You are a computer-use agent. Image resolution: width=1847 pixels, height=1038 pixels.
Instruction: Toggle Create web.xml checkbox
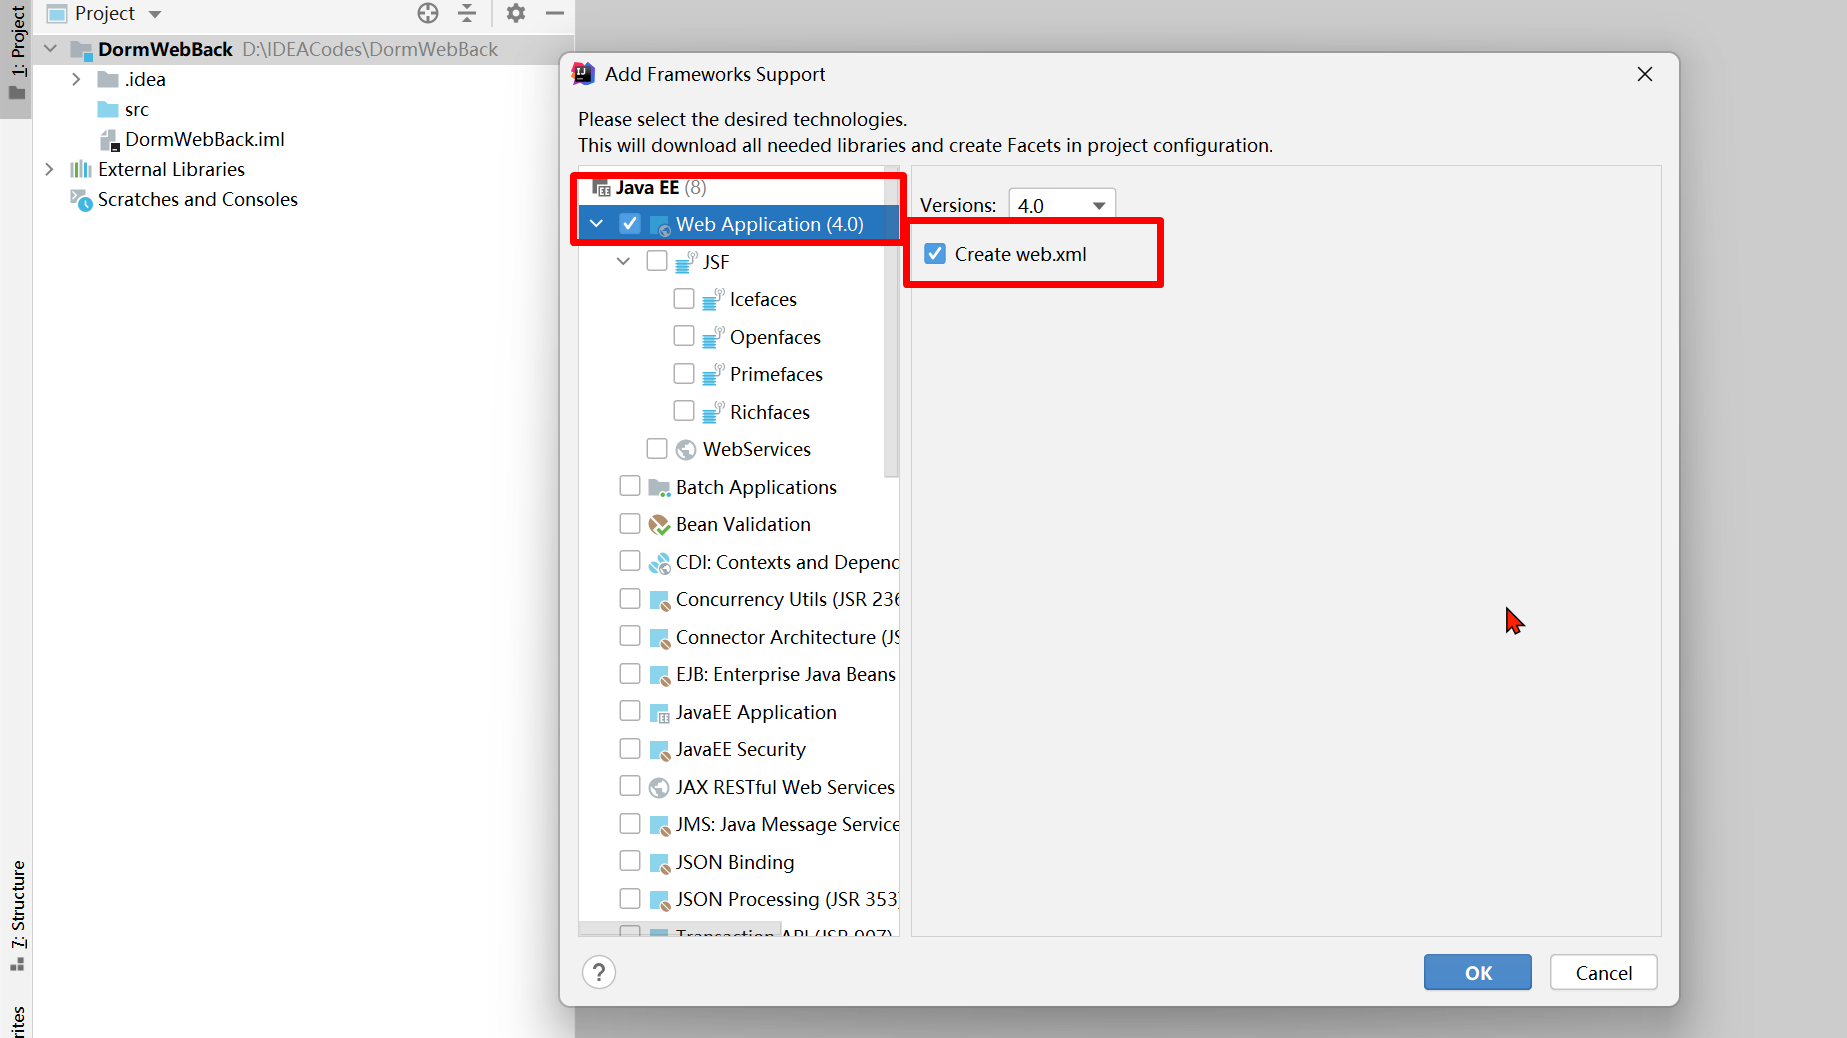935,253
